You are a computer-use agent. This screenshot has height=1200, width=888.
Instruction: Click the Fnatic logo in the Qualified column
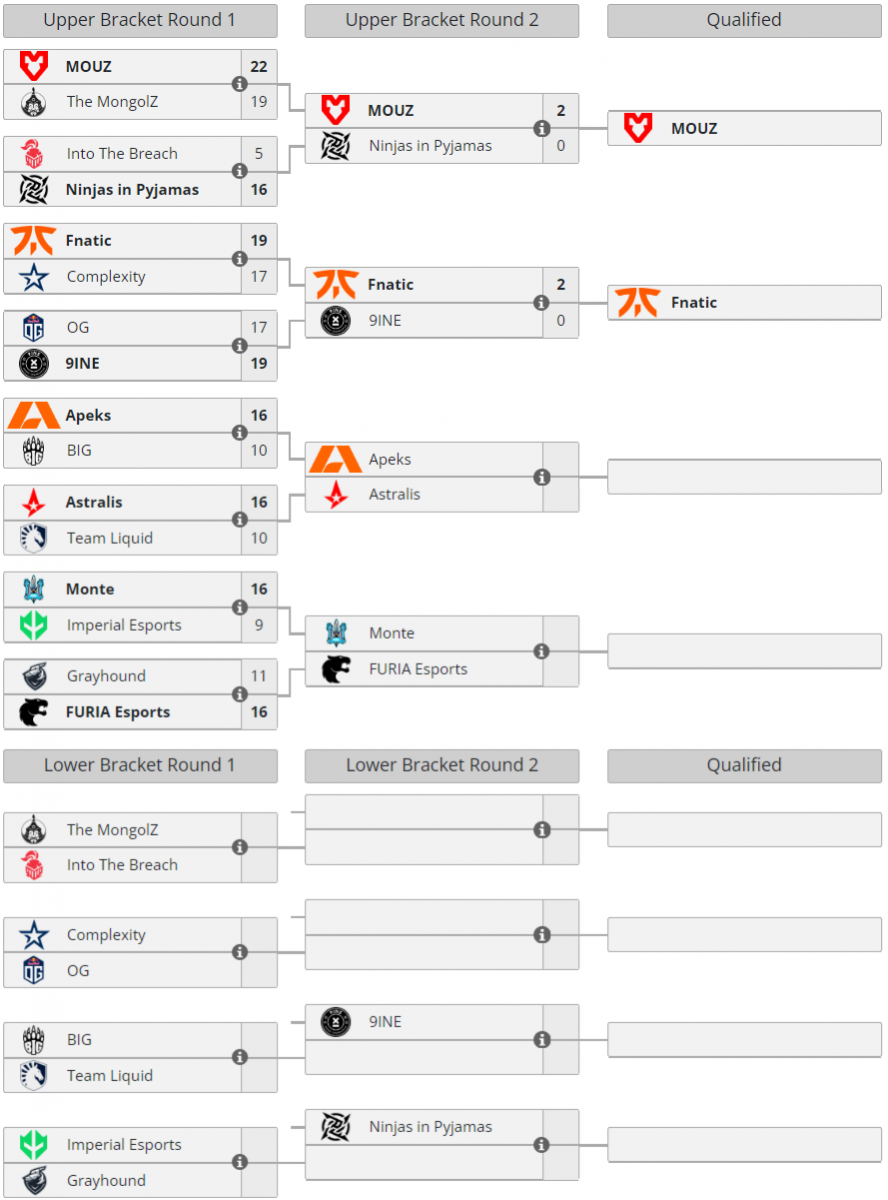tap(637, 302)
